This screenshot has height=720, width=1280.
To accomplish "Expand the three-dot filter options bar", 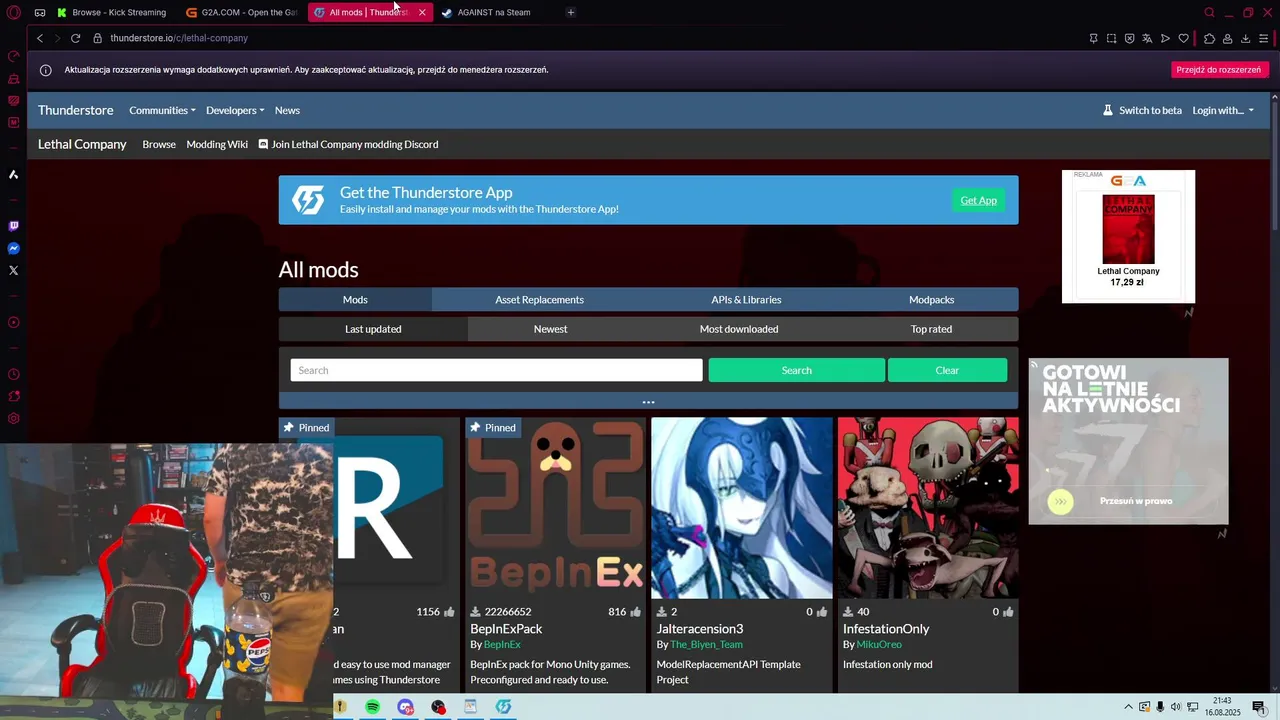I will (648, 402).
